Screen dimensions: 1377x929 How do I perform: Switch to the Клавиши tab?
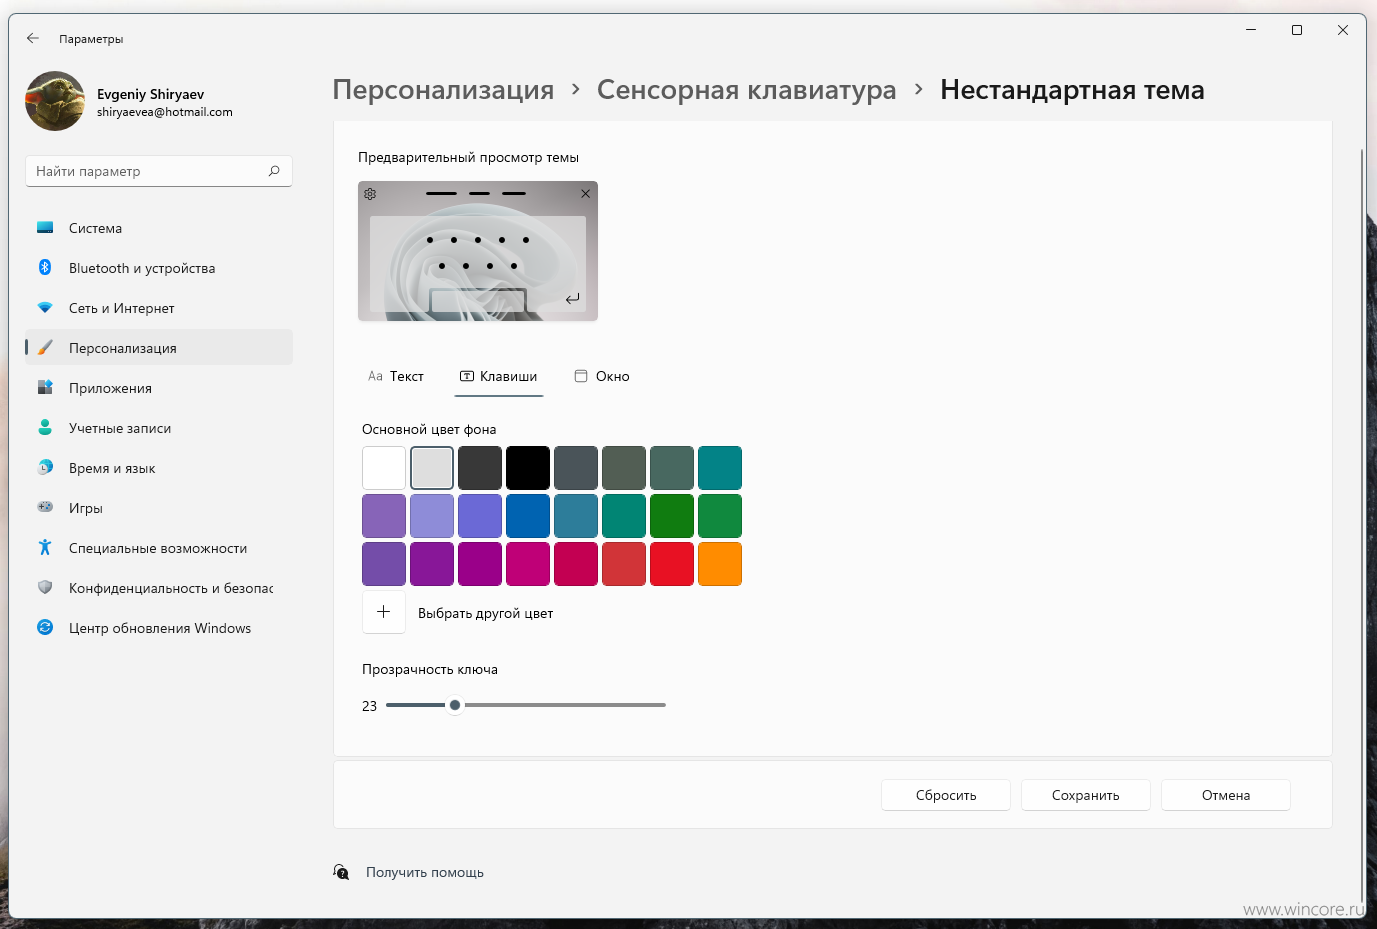pyautogui.click(x=498, y=376)
